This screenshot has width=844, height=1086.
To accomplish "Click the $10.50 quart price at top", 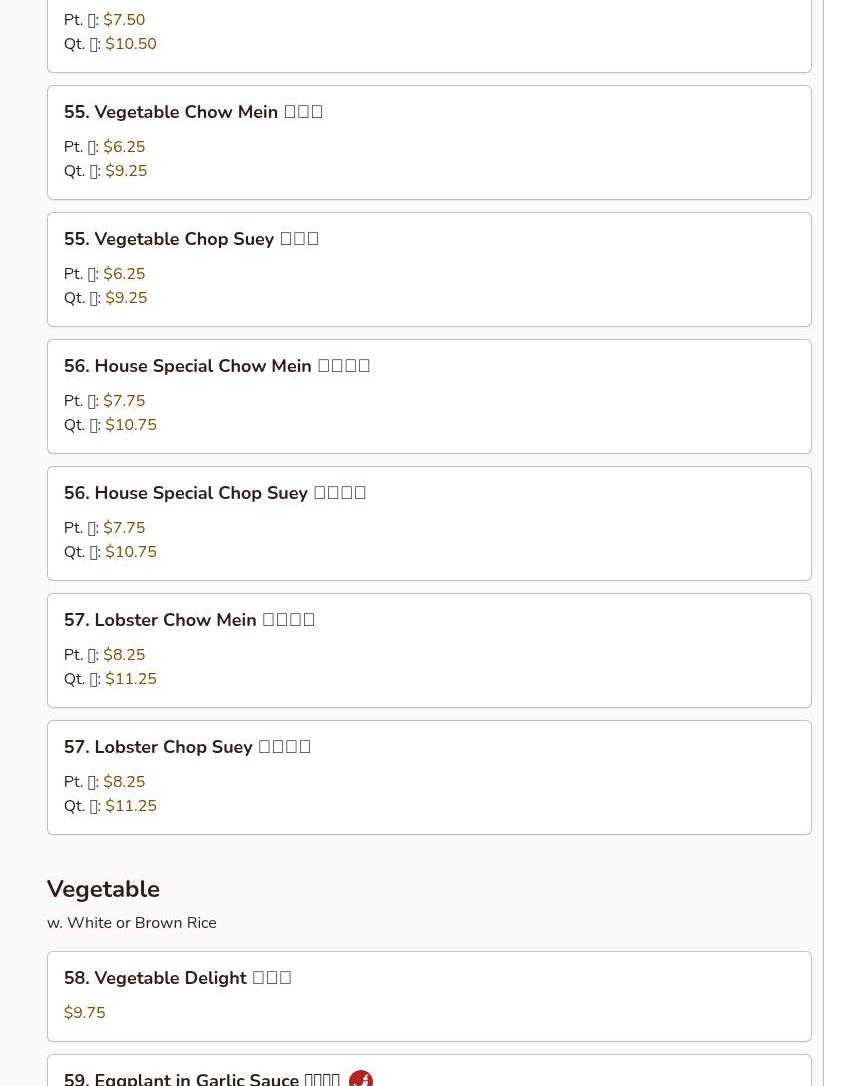I will pos(131,44).
